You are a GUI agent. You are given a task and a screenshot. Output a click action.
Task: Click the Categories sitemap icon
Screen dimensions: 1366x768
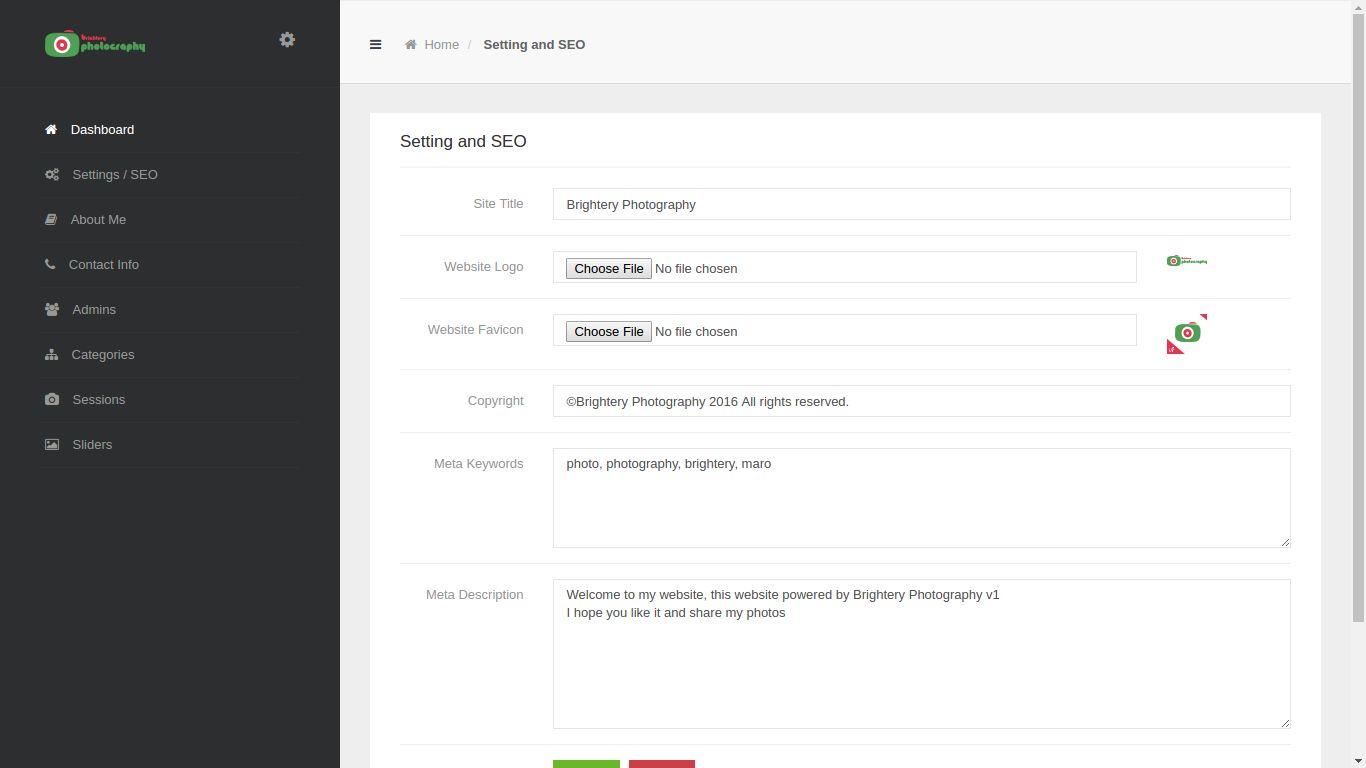tap(52, 355)
